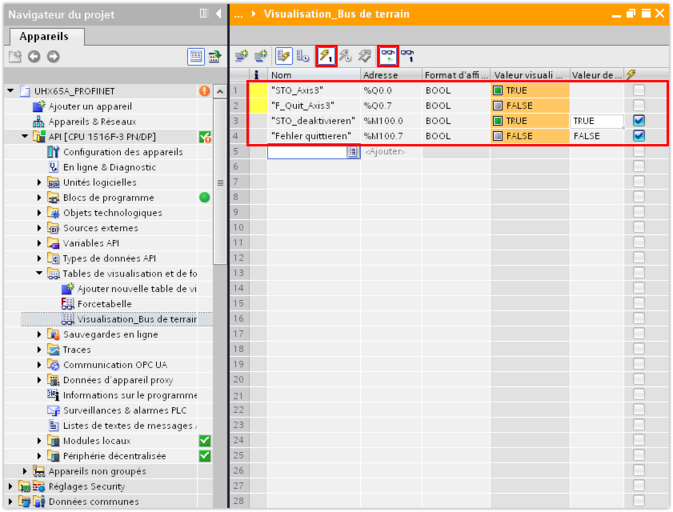
Task: Click the En ligne & Diagnostic item
Action: pos(109,168)
